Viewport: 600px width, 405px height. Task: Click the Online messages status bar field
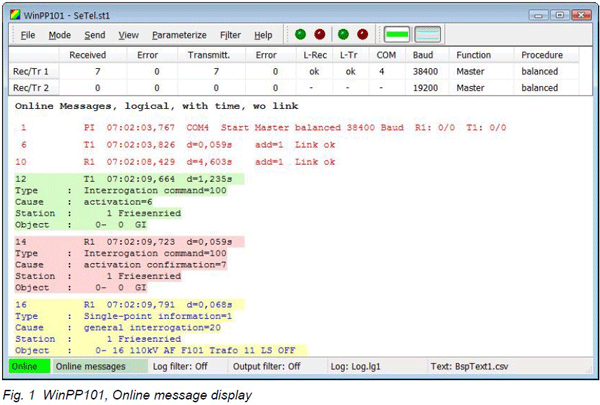coord(99,366)
